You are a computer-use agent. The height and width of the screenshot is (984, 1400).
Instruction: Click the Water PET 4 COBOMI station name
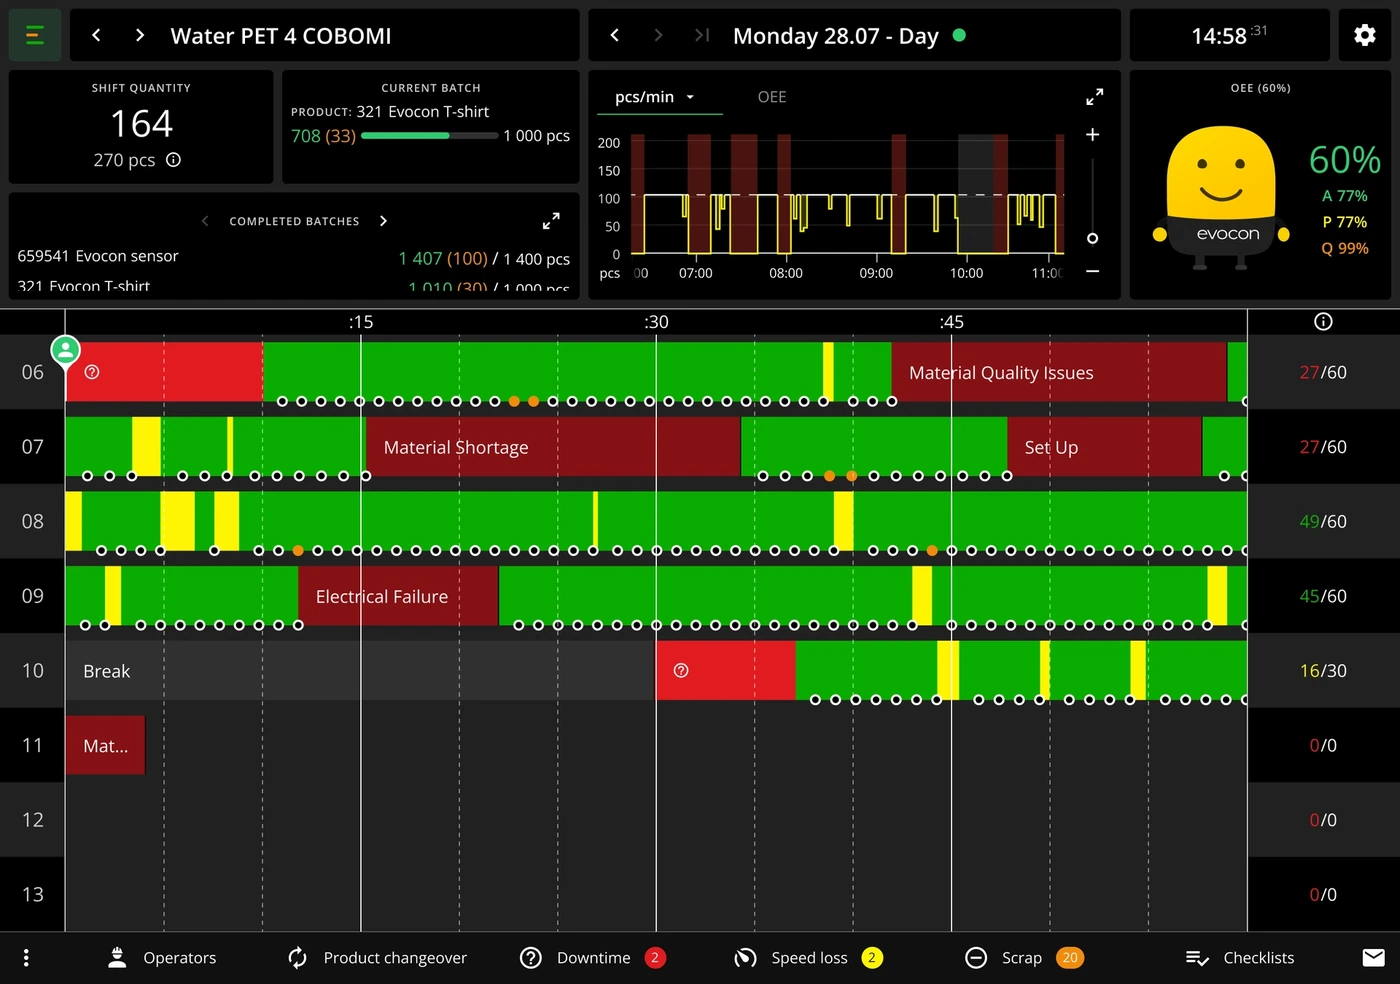[281, 36]
